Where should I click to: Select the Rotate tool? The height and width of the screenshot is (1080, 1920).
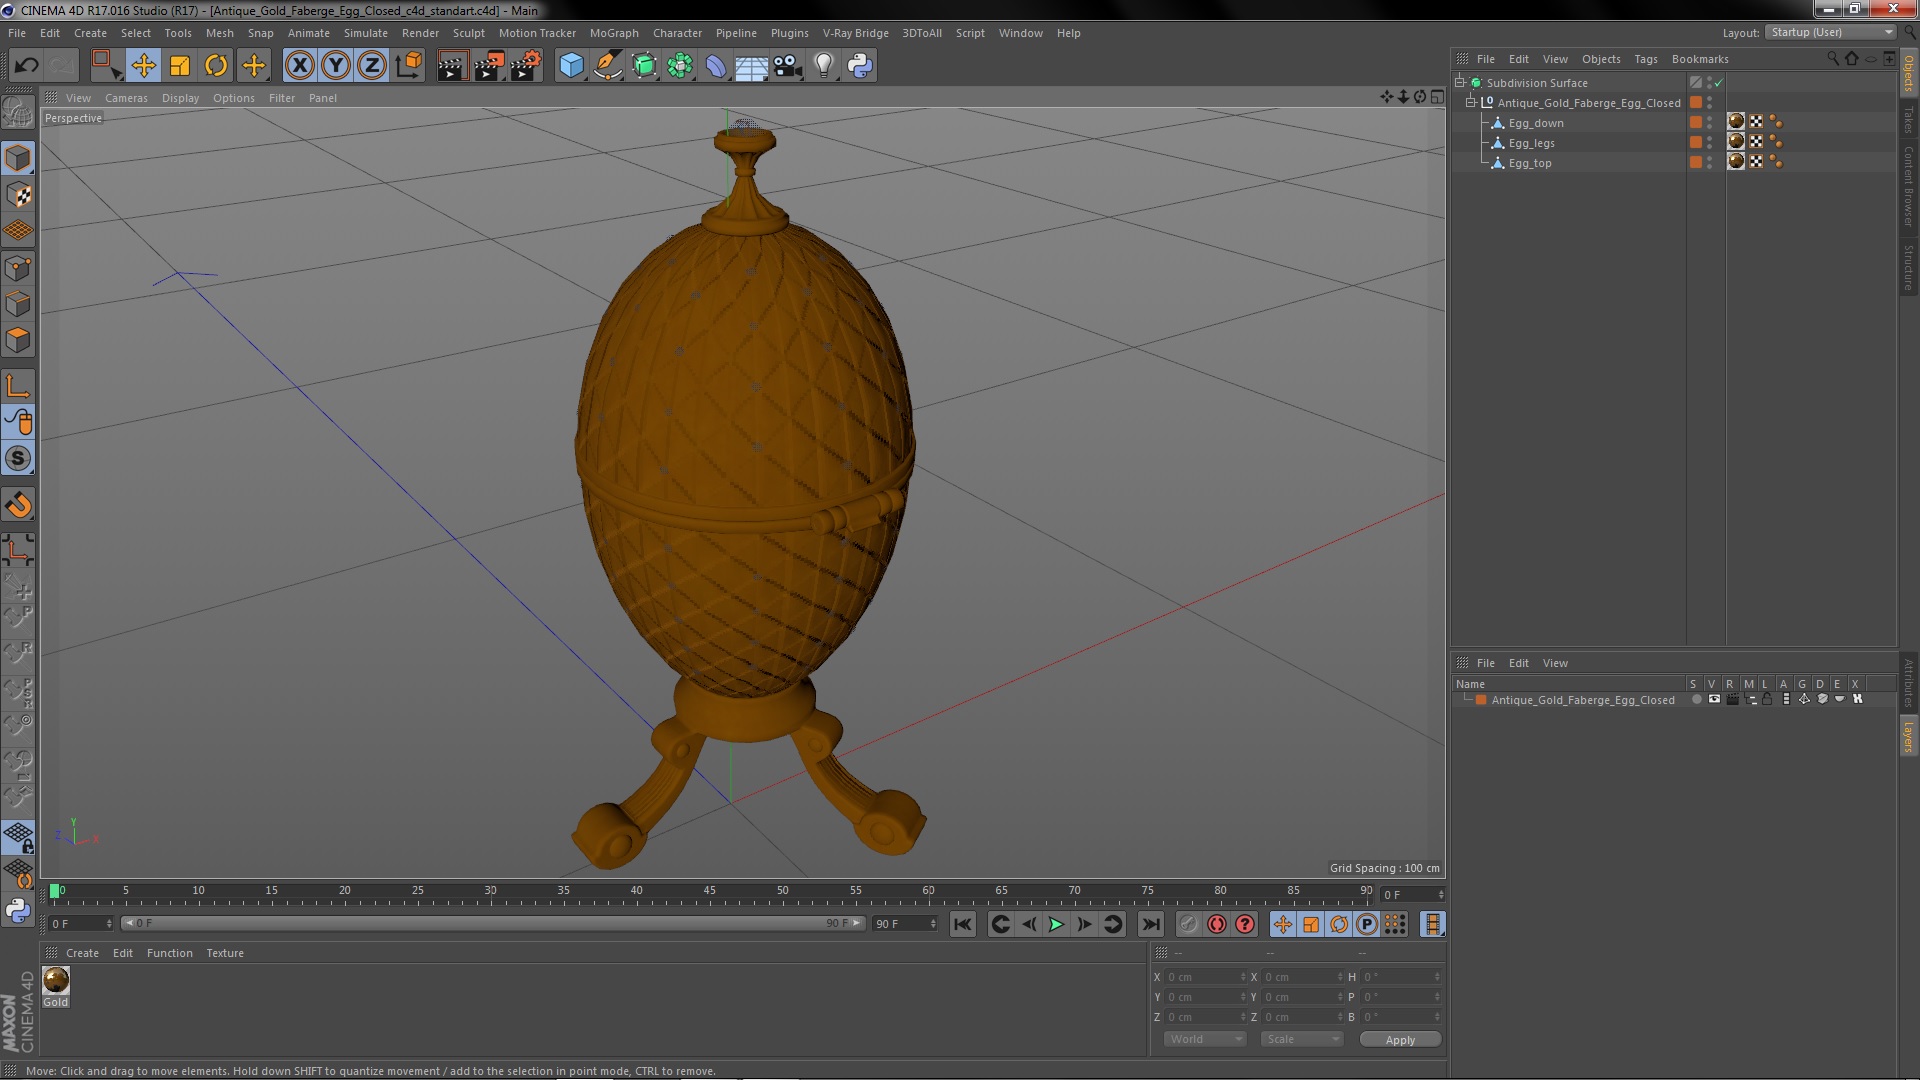216,66
